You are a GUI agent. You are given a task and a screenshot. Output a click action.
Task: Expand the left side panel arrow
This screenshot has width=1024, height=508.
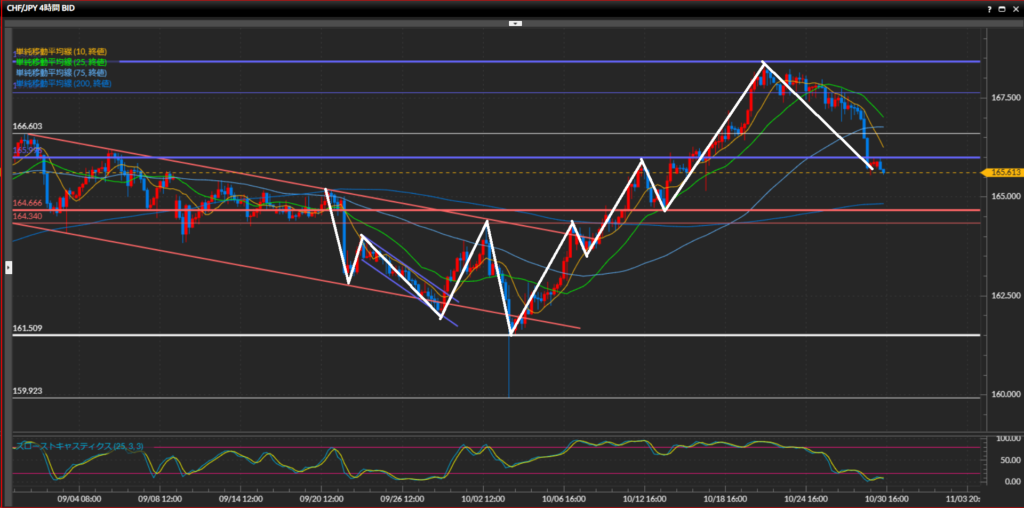9,267
